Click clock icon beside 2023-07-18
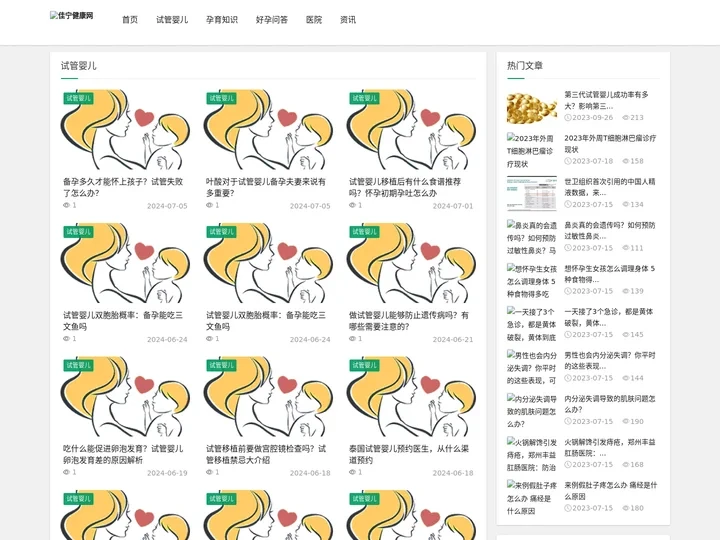The width and height of the screenshot is (720, 540). point(568,161)
